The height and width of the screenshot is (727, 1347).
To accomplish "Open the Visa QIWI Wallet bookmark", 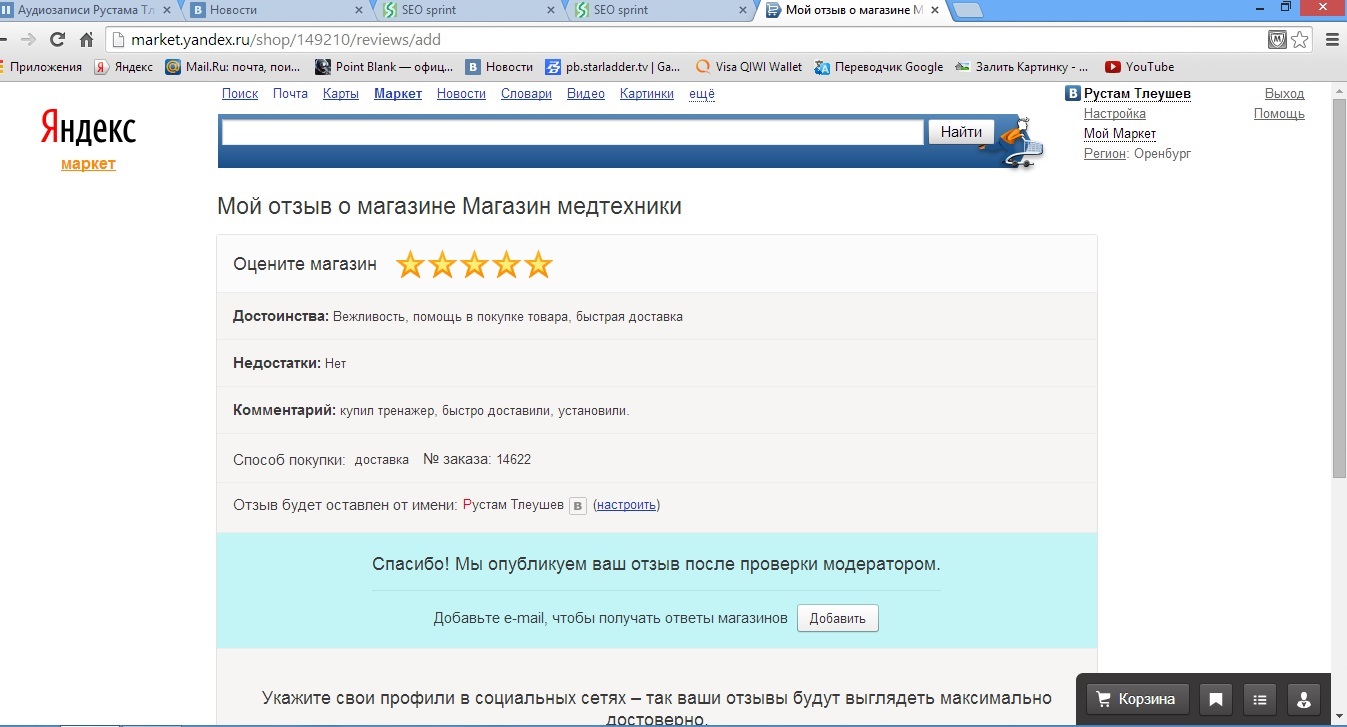I will tap(749, 67).
